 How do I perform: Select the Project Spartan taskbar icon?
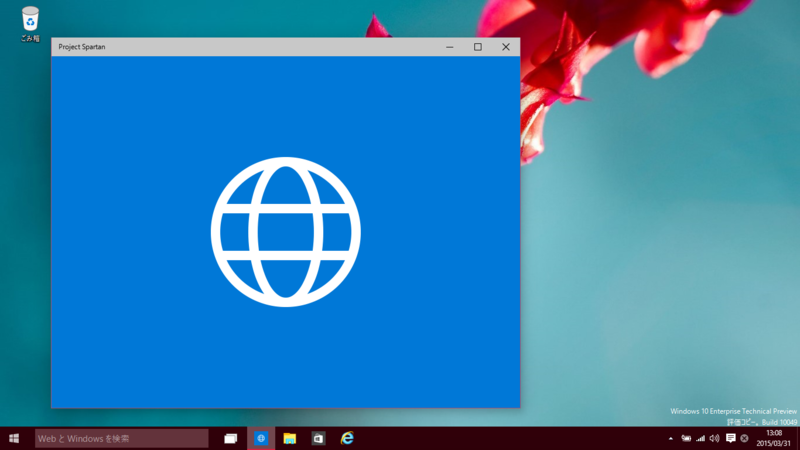tap(261, 438)
